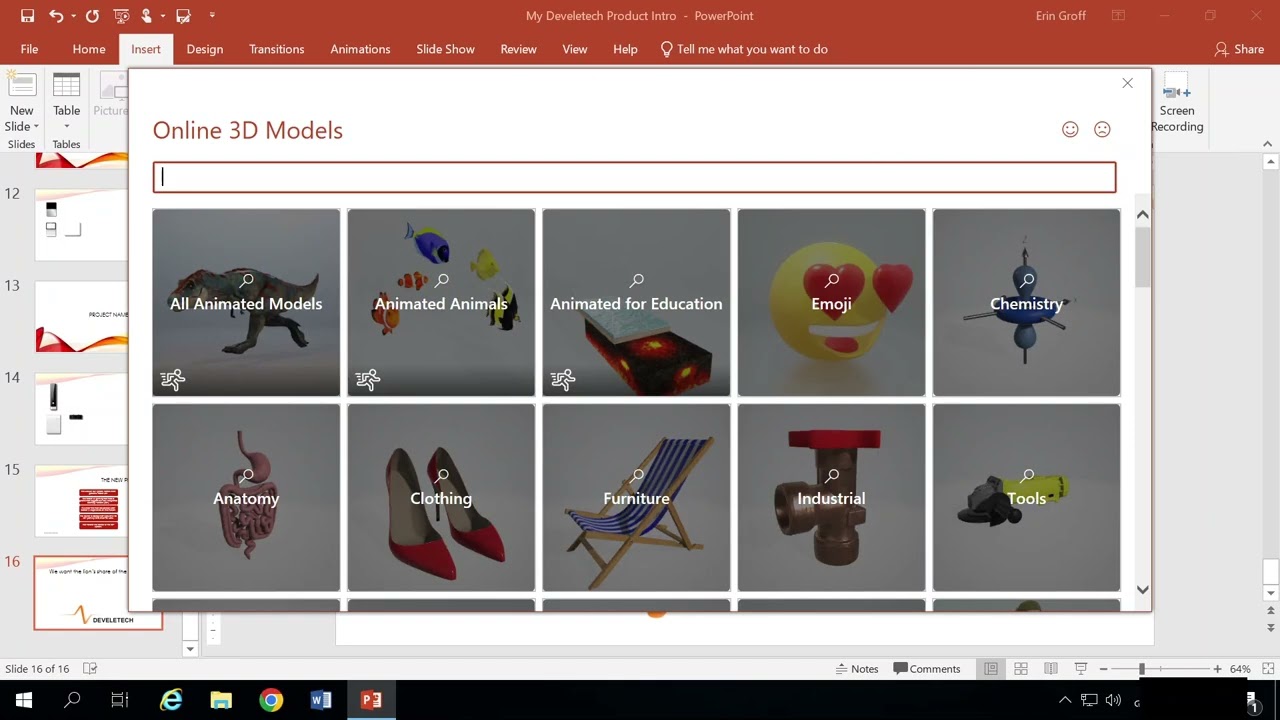Select slide 15 thumbnail
The height and width of the screenshot is (720, 1280).
coord(82,501)
